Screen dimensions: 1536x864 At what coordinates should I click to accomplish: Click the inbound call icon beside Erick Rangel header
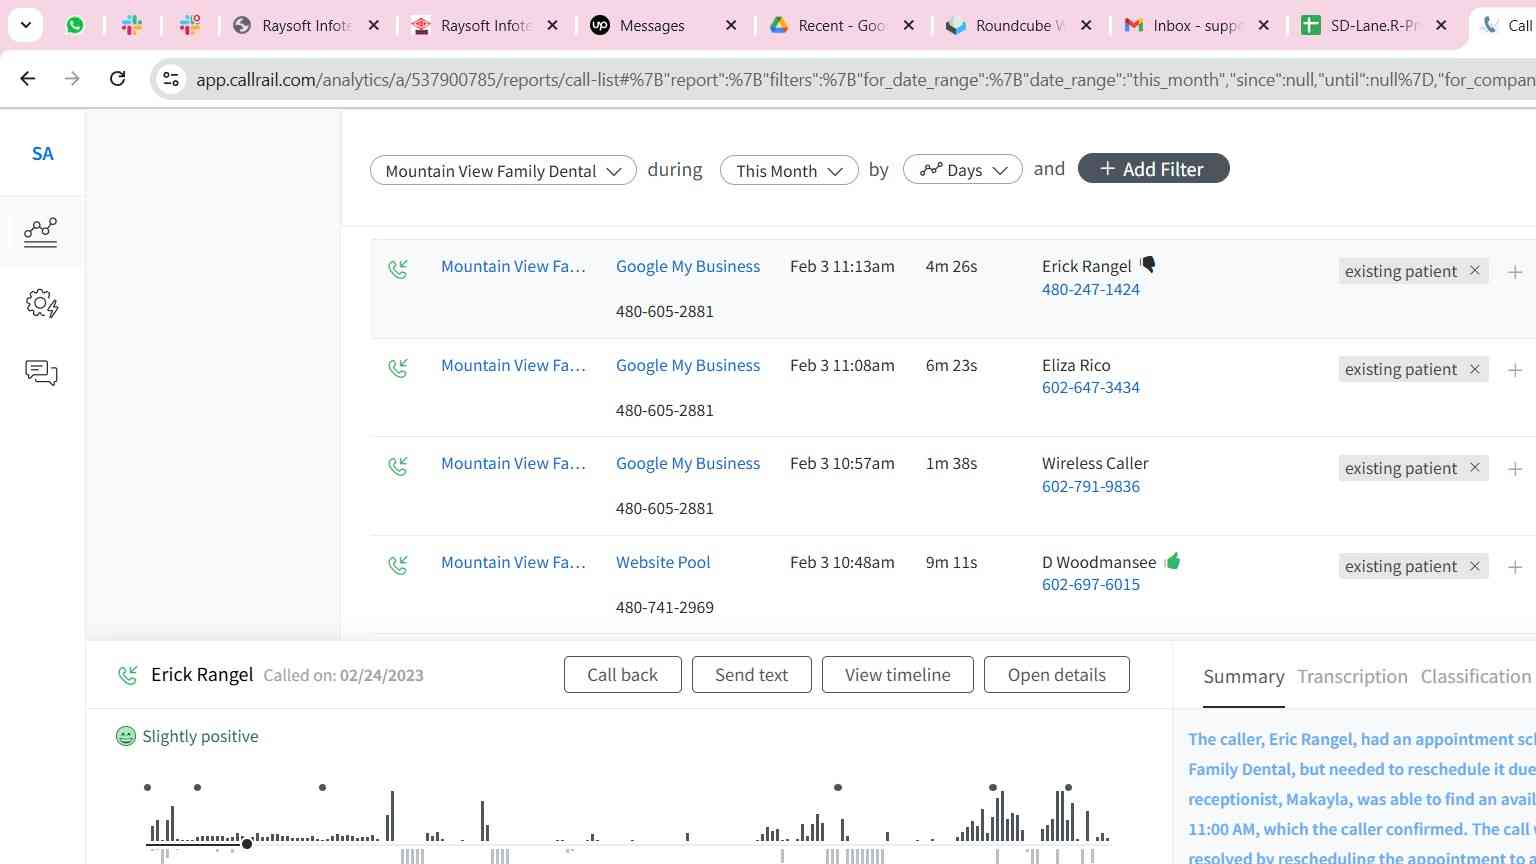coord(127,676)
